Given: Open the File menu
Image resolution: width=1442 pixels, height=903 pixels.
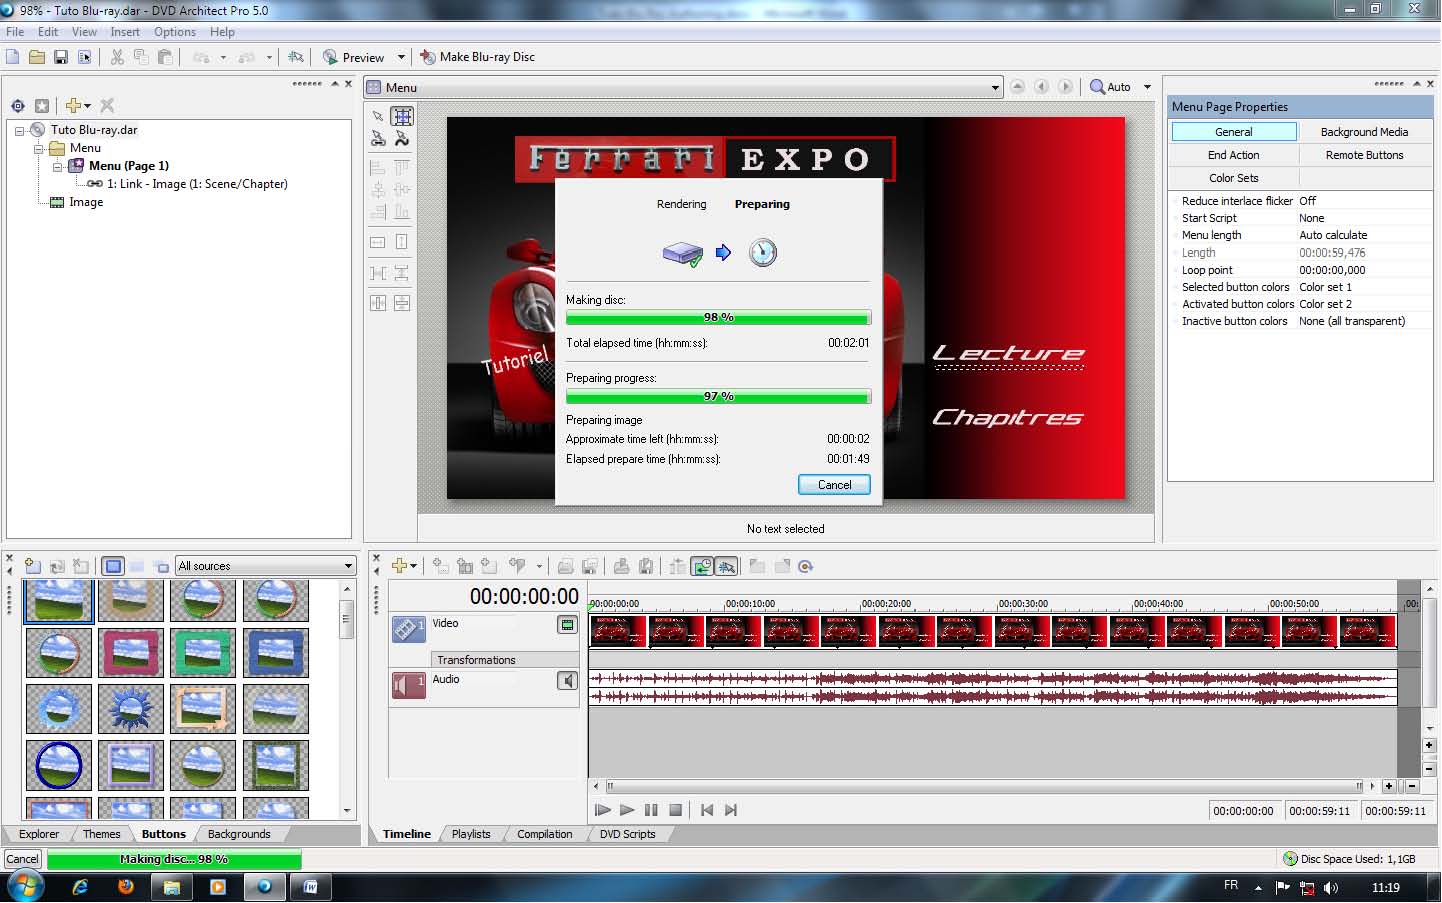Looking at the screenshot, I should click(15, 32).
